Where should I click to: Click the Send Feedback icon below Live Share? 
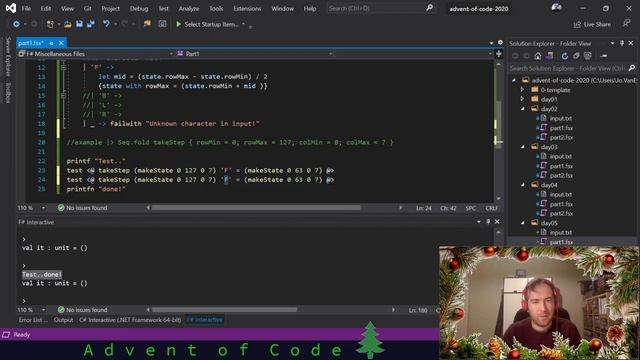point(627,24)
